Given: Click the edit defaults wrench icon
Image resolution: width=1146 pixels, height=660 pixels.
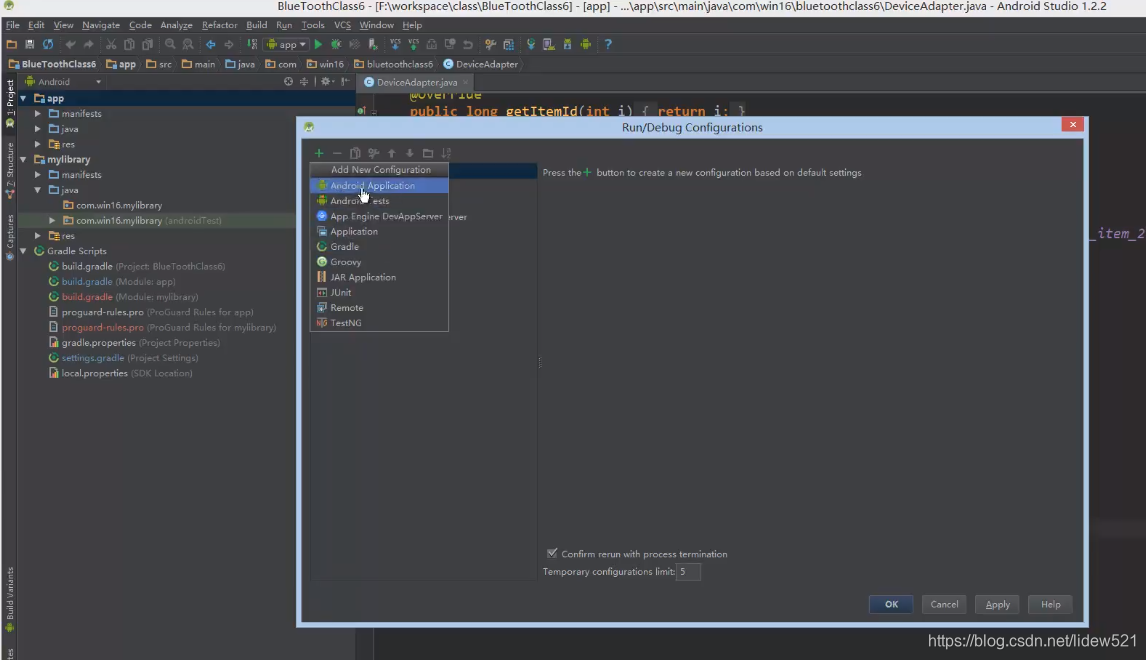Looking at the screenshot, I should point(373,153).
